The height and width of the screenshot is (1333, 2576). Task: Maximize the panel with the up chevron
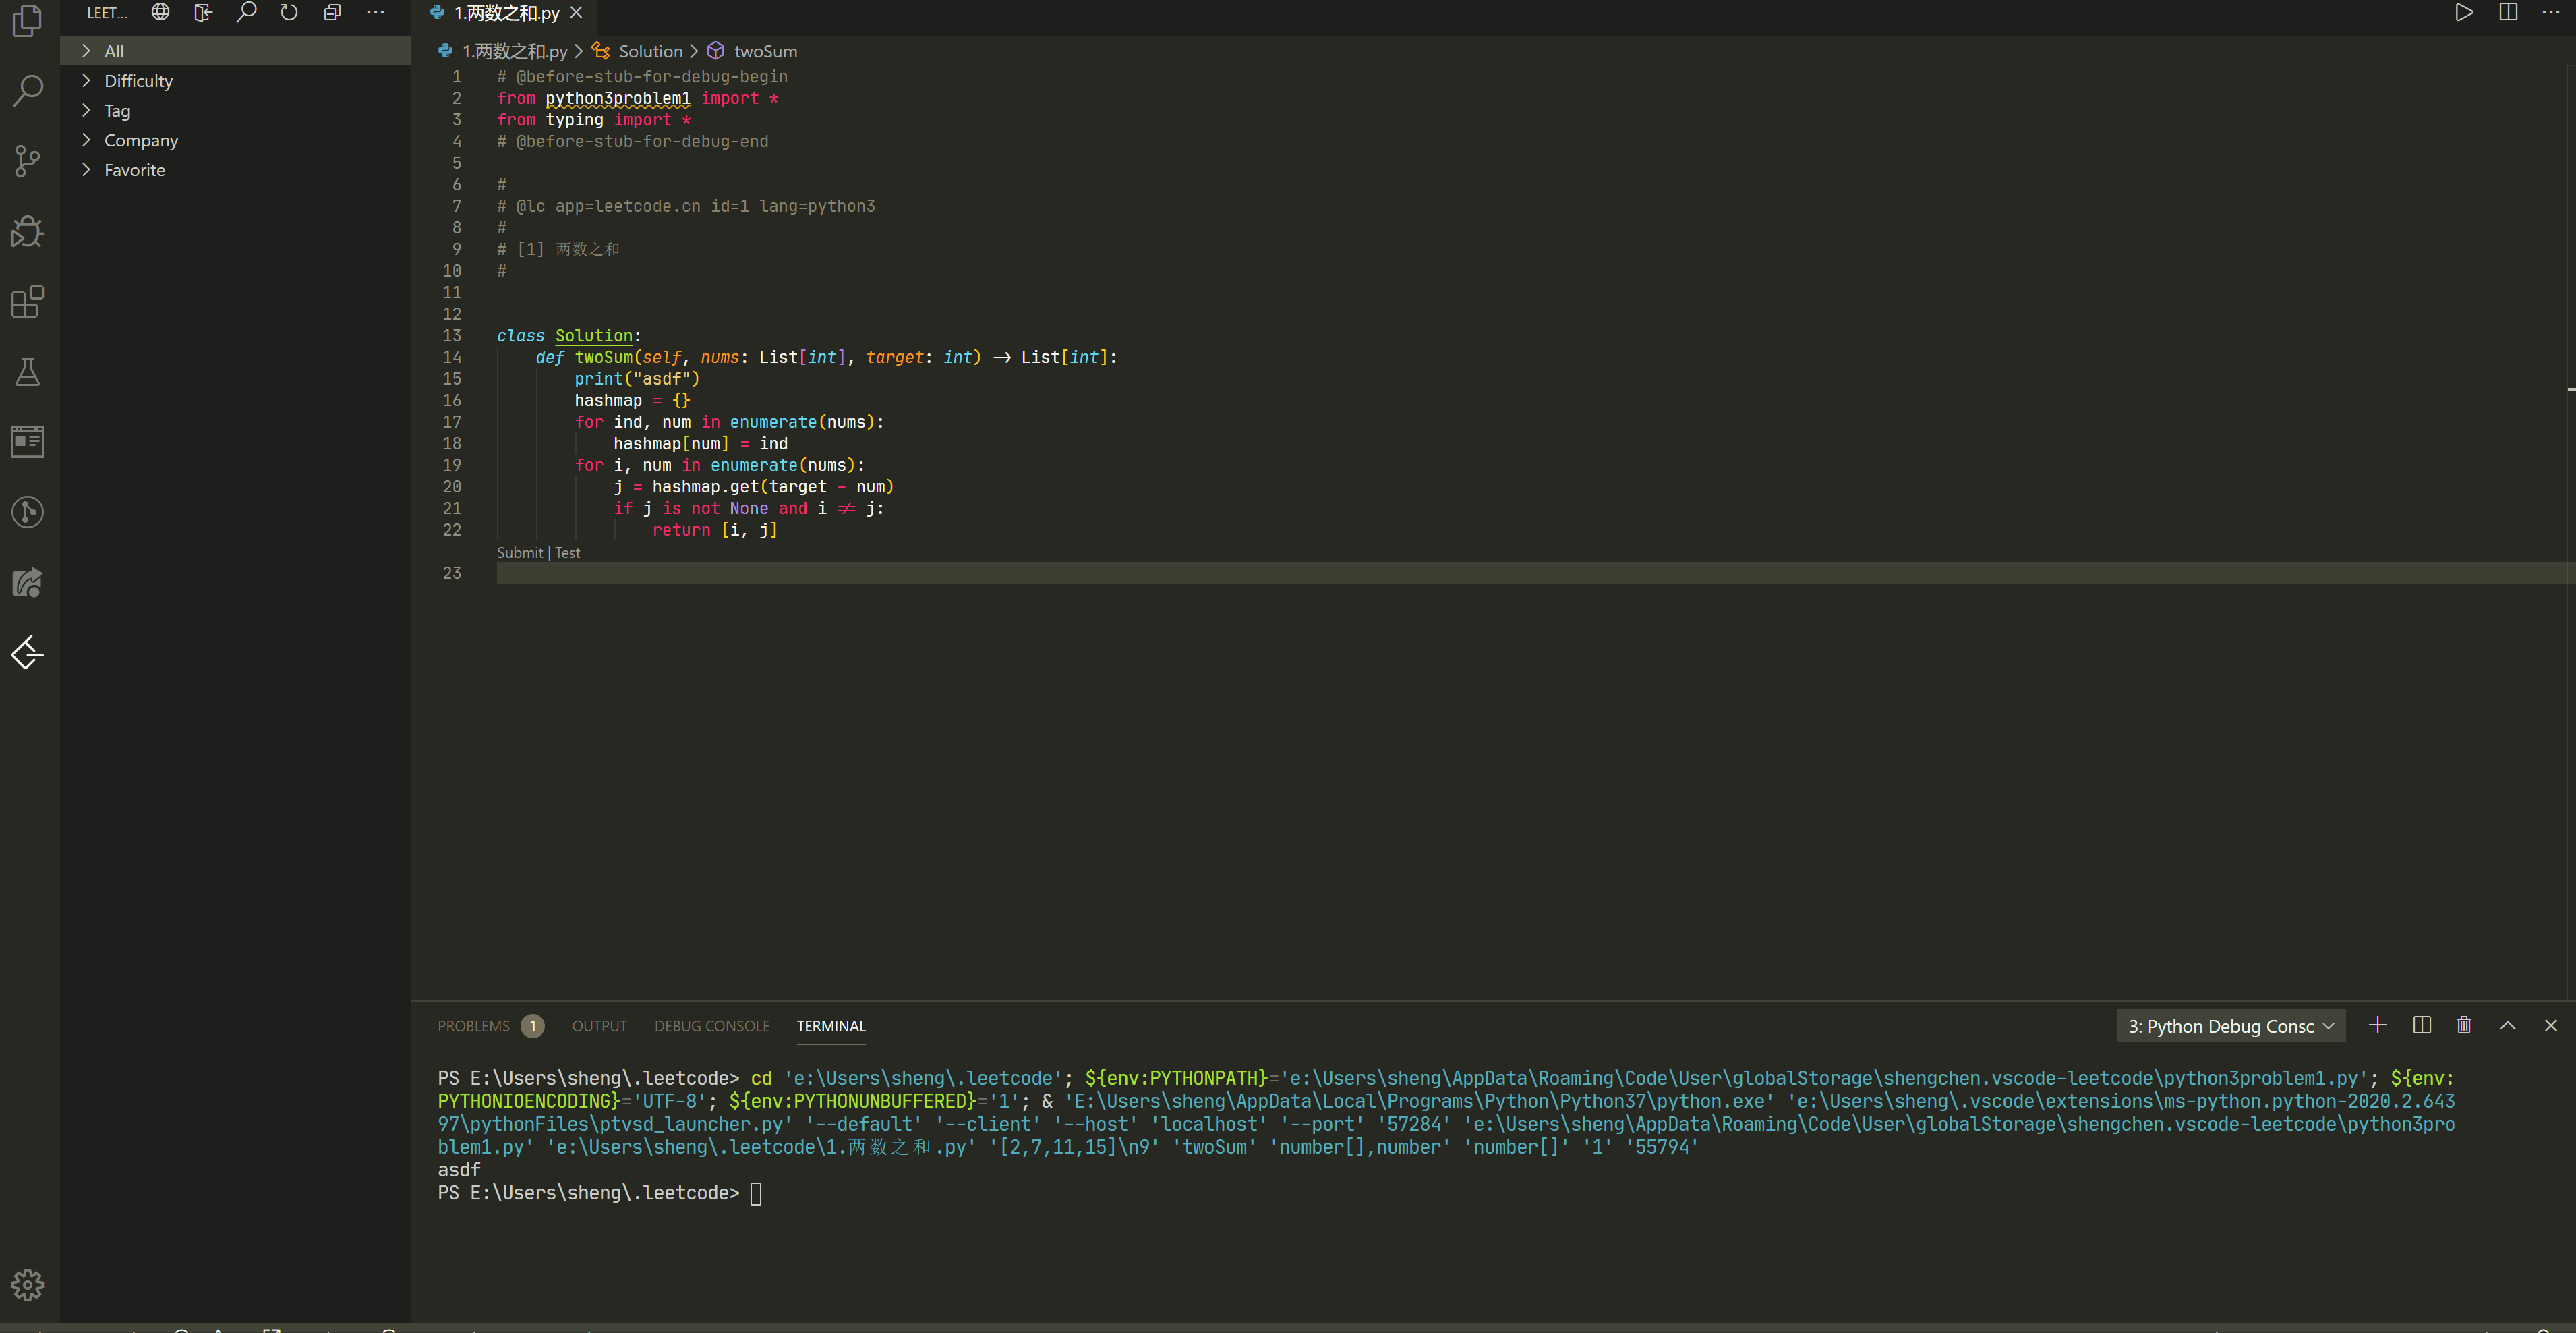tap(2508, 1025)
